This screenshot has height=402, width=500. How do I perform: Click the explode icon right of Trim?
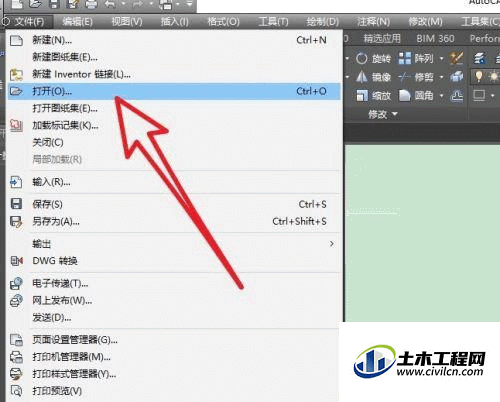pyautogui.click(x=456, y=77)
